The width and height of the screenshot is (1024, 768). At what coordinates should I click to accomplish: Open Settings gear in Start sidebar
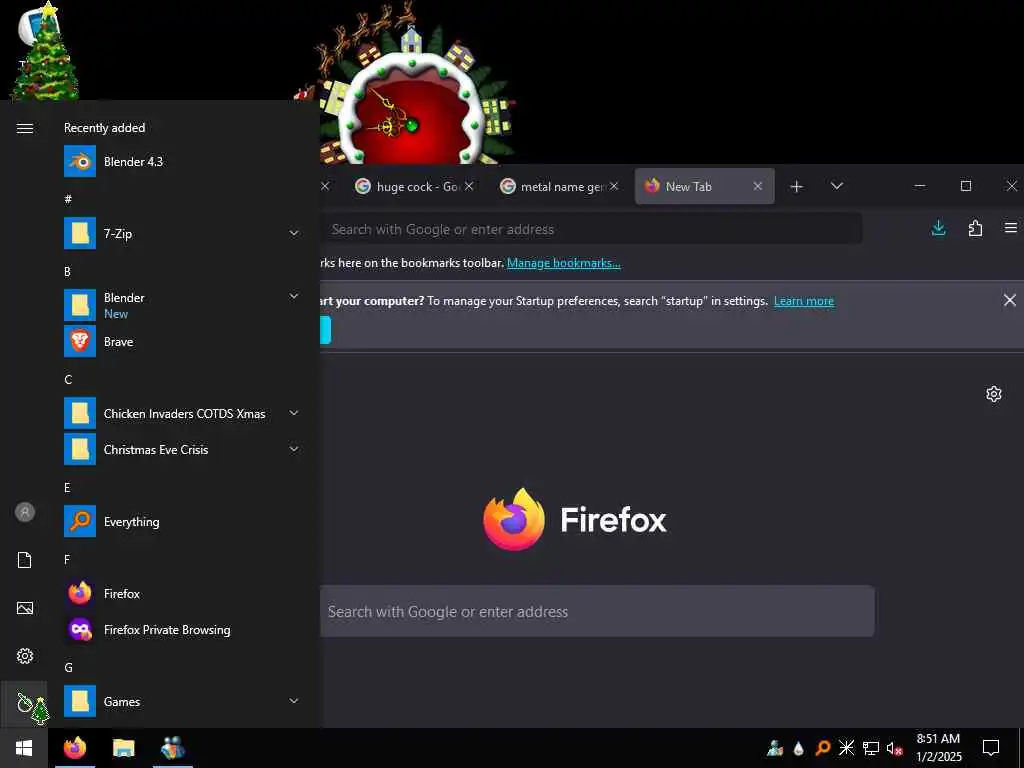(x=25, y=656)
